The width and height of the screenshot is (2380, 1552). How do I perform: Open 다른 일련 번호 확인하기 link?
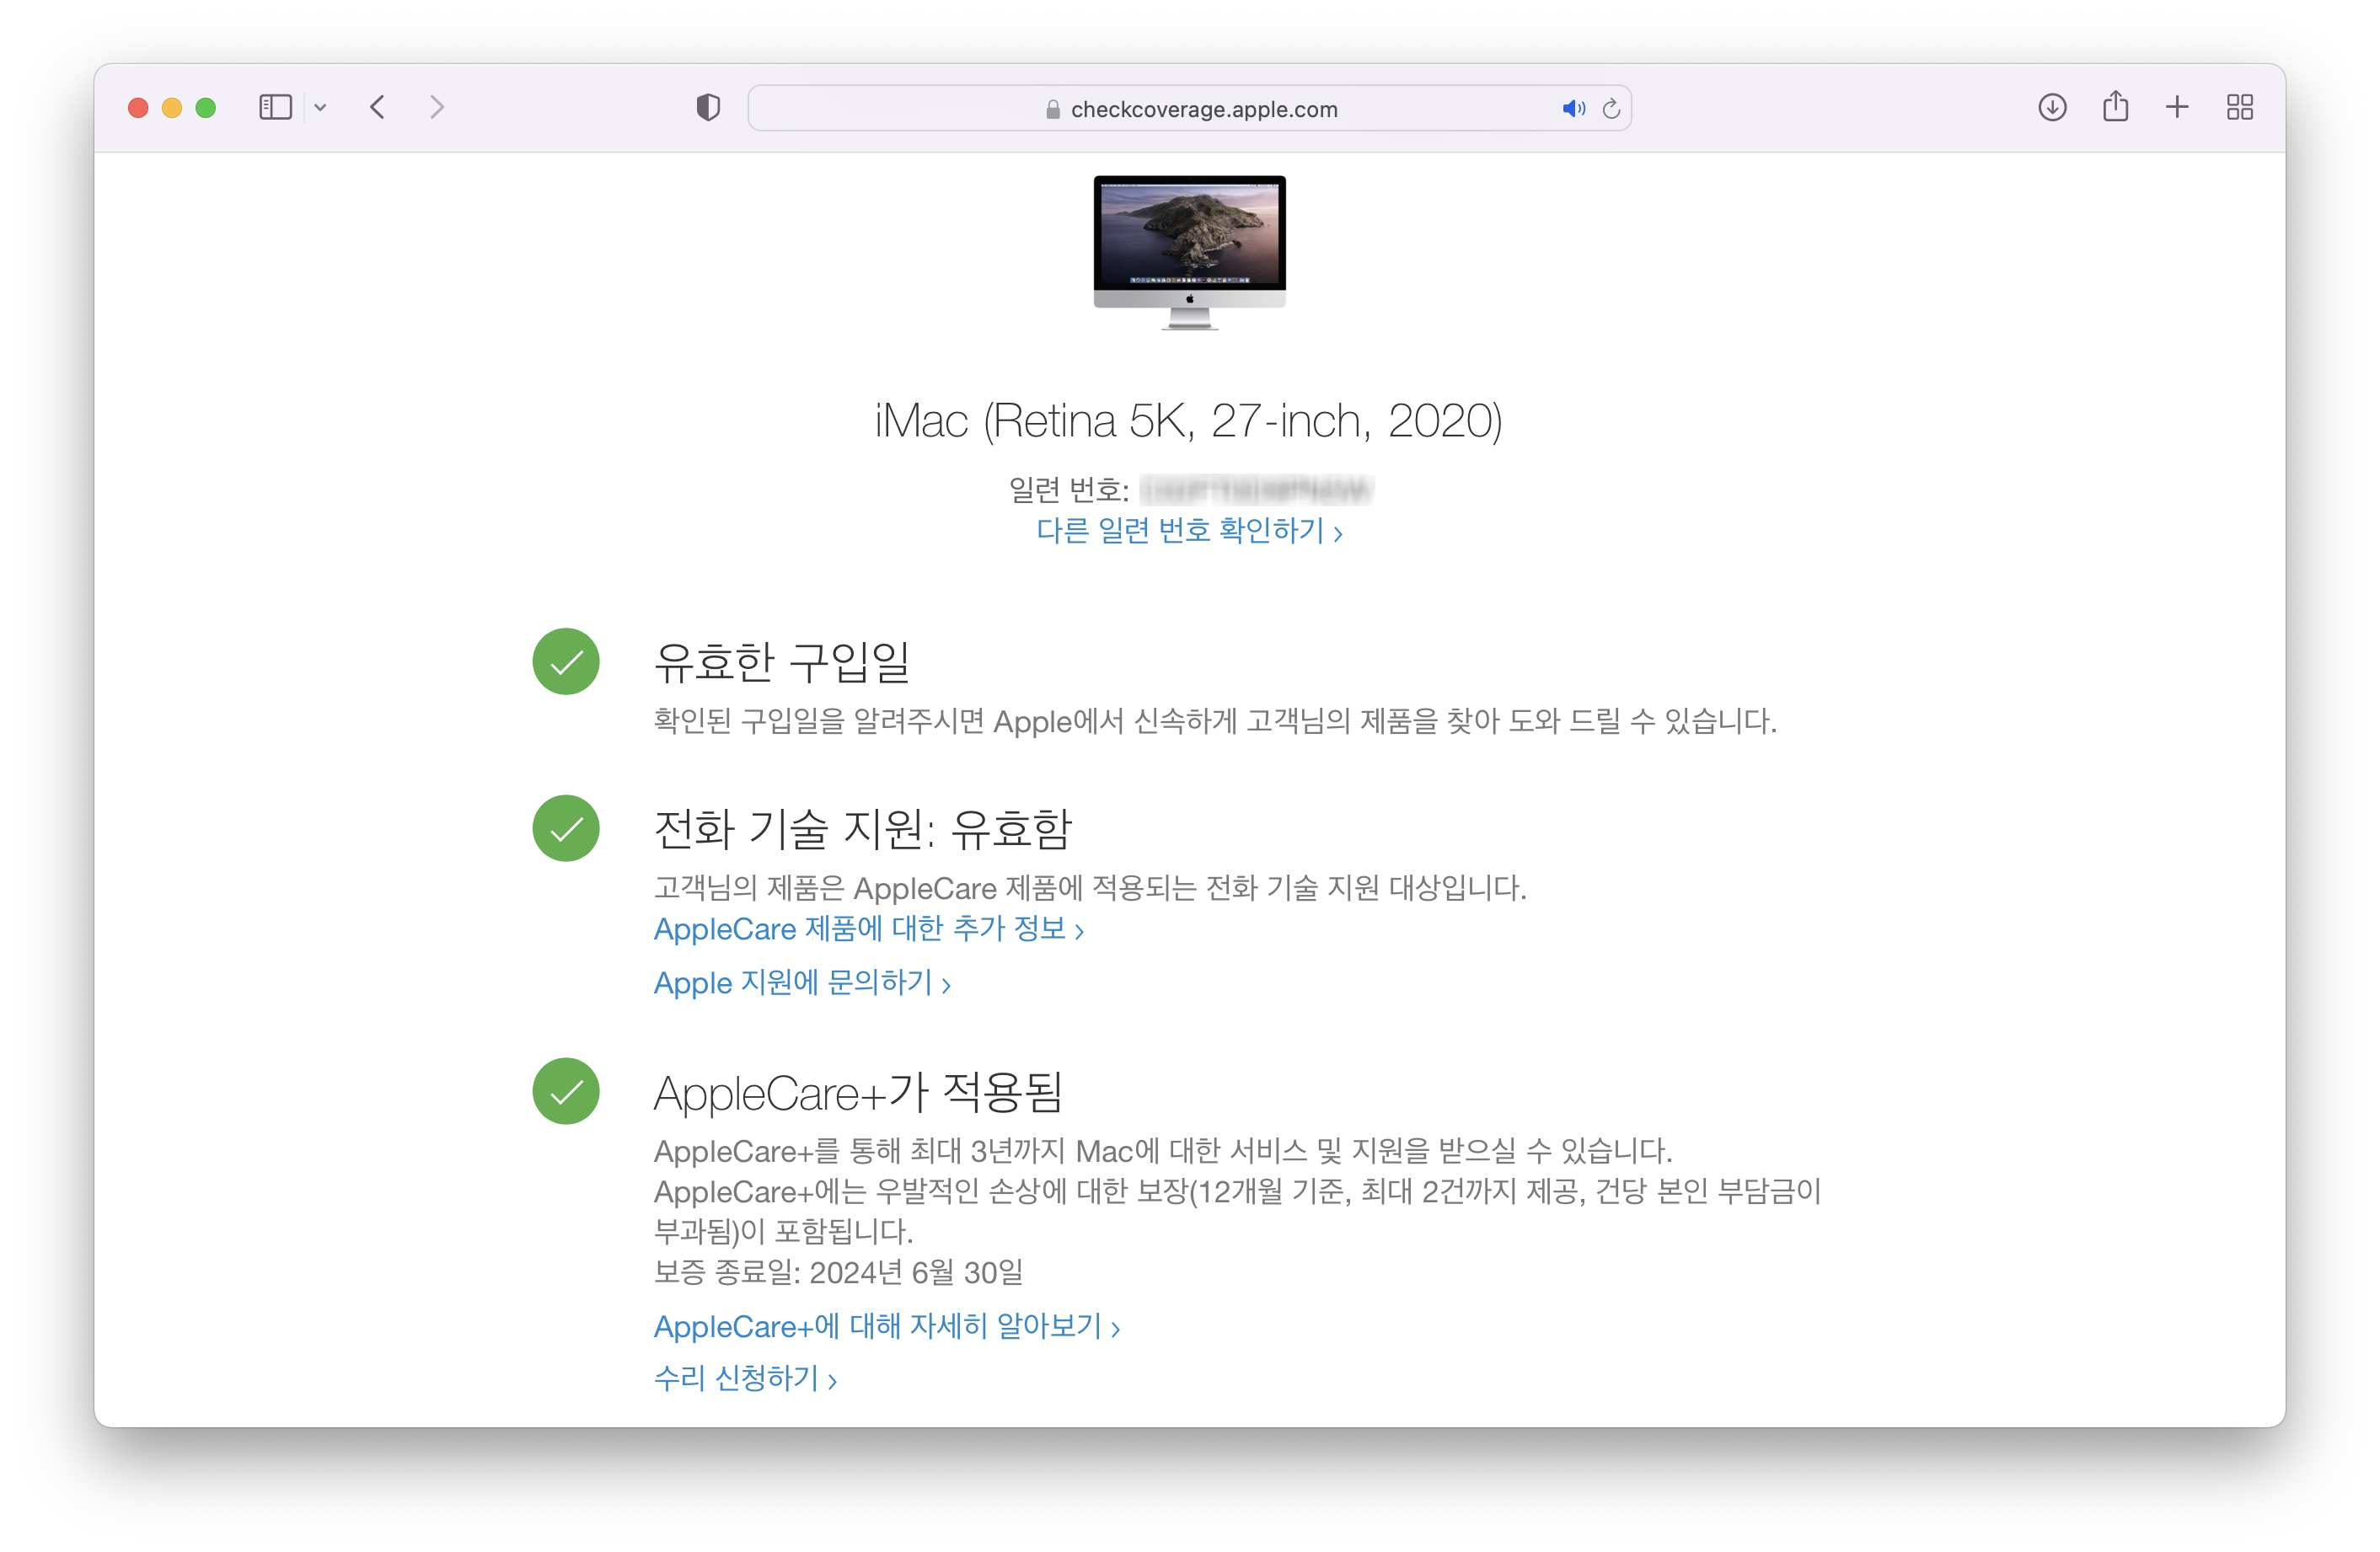pyautogui.click(x=1188, y=531)
